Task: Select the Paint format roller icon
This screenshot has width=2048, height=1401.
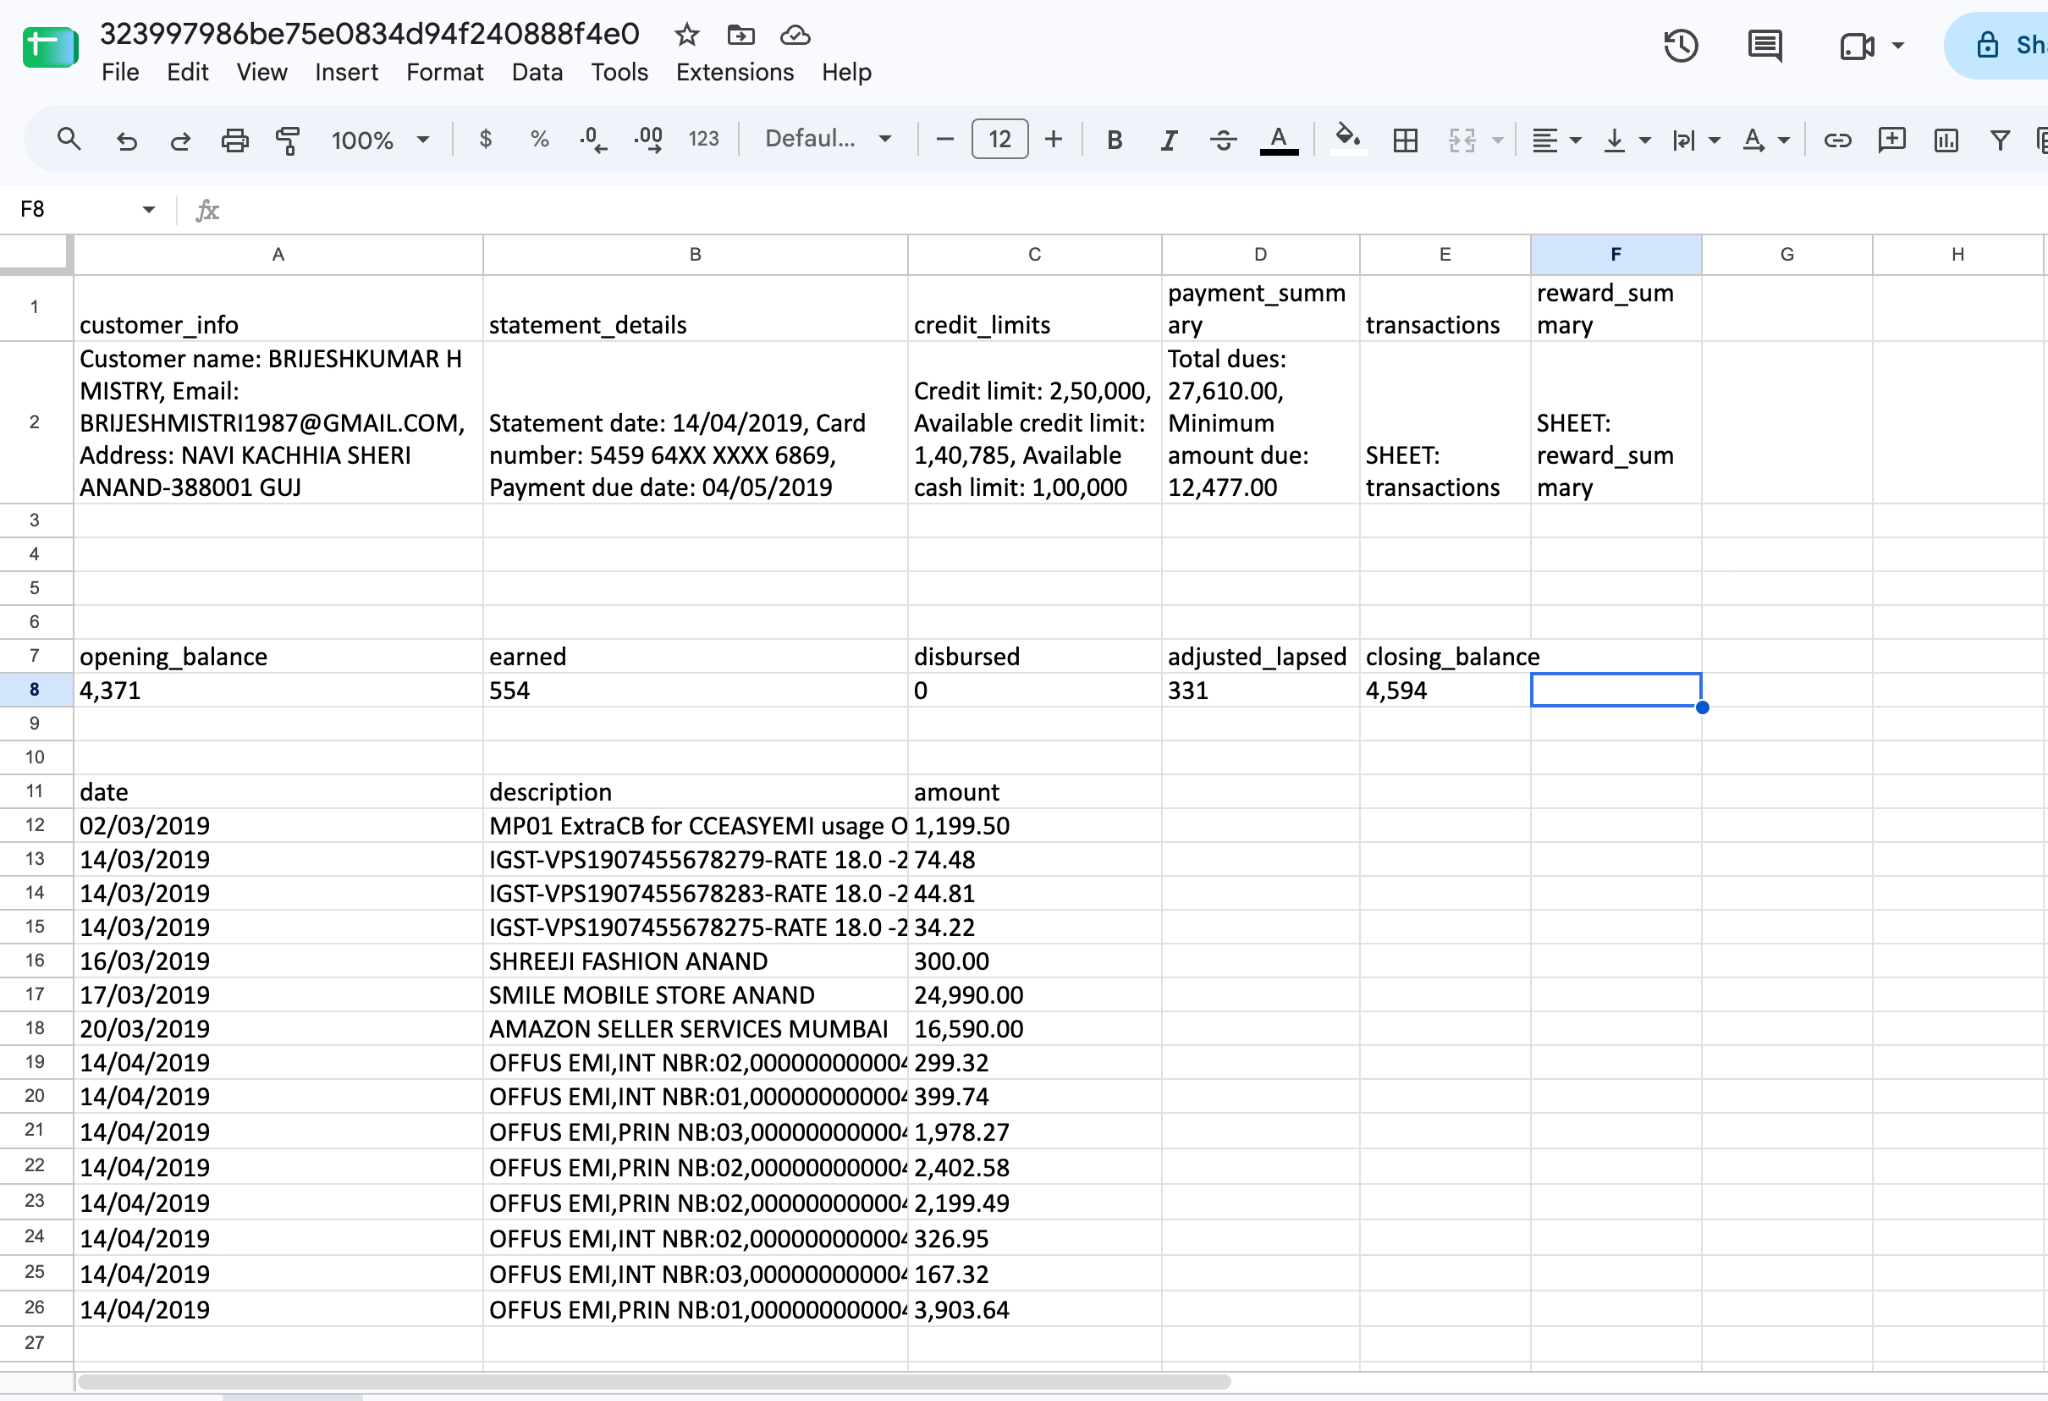Action: click(x=288, y=140)
